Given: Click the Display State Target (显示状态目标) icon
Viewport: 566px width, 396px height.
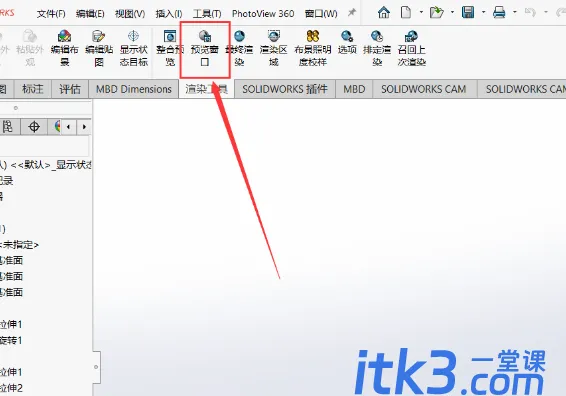Looking at the screenshot, I should 134,36.
